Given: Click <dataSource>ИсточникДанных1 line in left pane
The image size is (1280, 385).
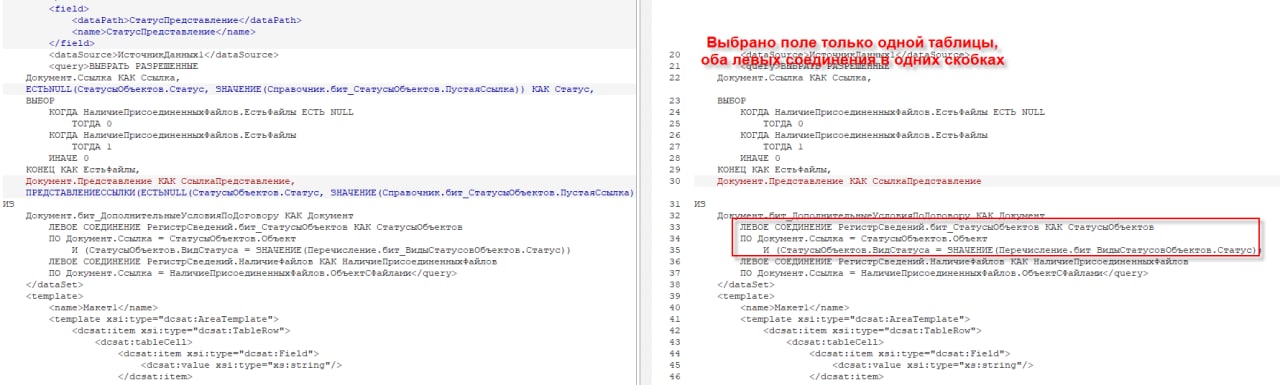Looking at the screenshot, I should pos(163,55).
